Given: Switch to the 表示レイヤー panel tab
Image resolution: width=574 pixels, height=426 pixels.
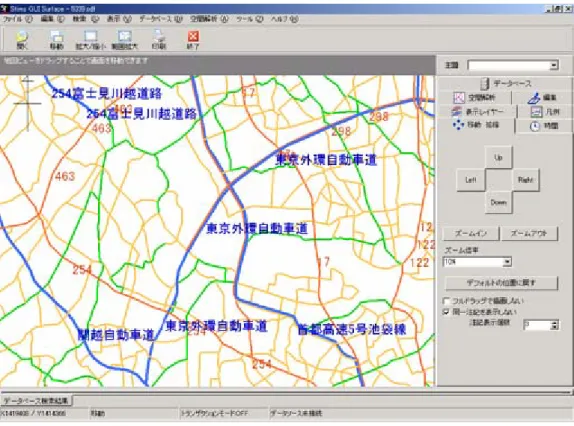Looking at the screenshot, I should [x=478, y=111].
